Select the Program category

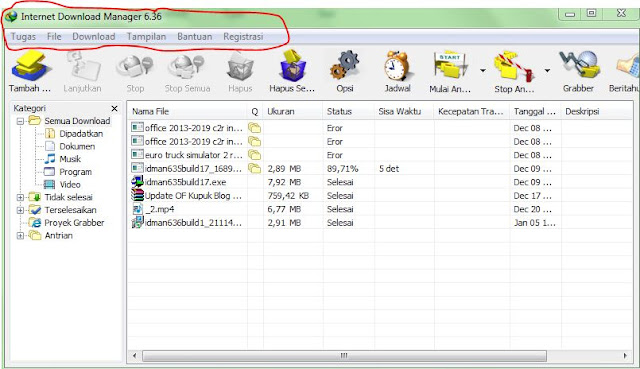pos(76,171)
